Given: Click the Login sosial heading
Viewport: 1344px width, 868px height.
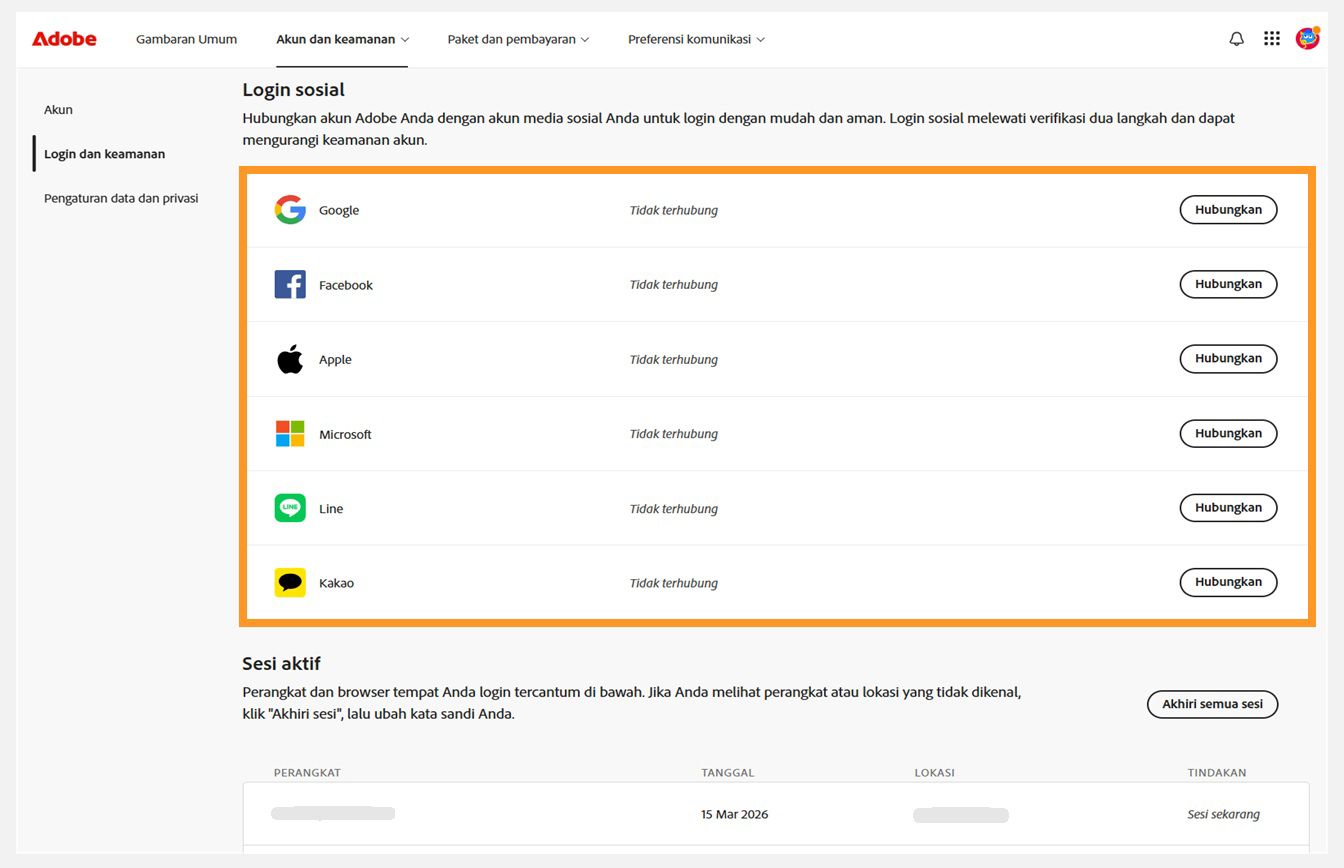Looking at the screenshot, I should pos(293,90).
